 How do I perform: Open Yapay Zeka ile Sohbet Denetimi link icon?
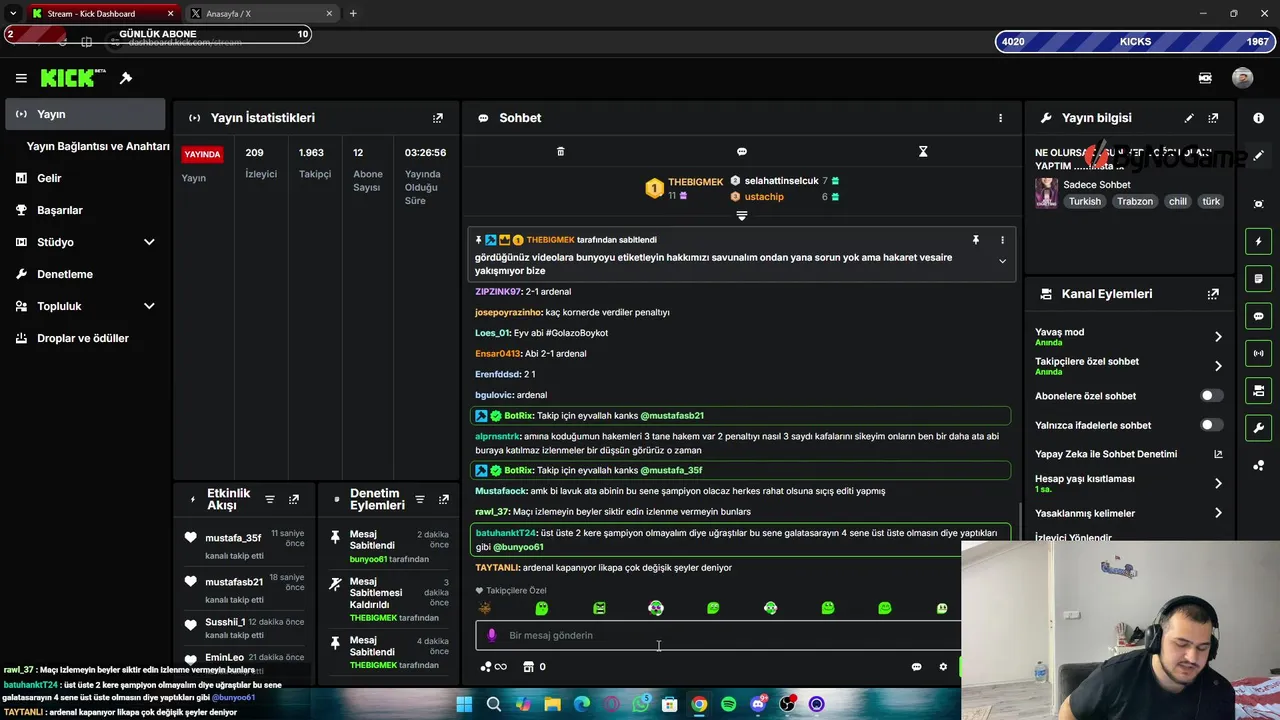[1218, 454]
